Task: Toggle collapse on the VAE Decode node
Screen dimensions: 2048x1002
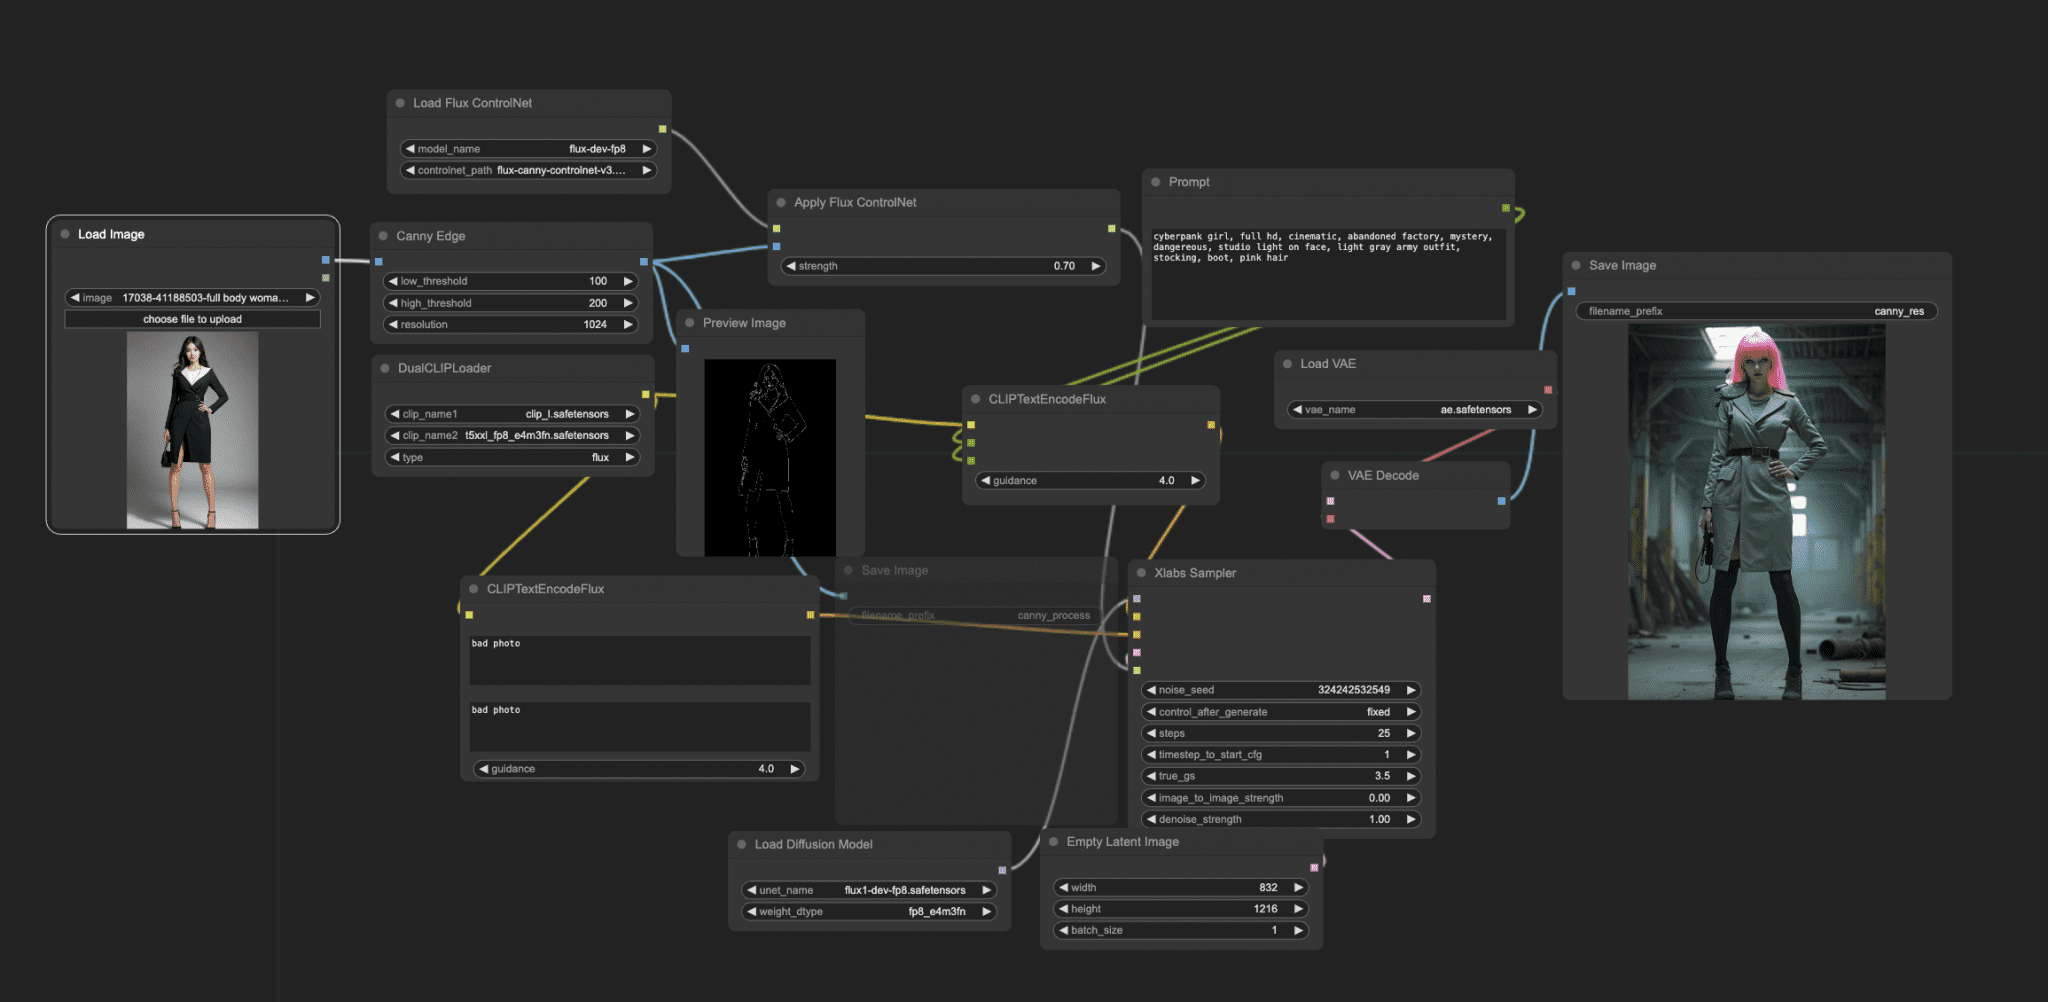Action: tap(1335, 475)
